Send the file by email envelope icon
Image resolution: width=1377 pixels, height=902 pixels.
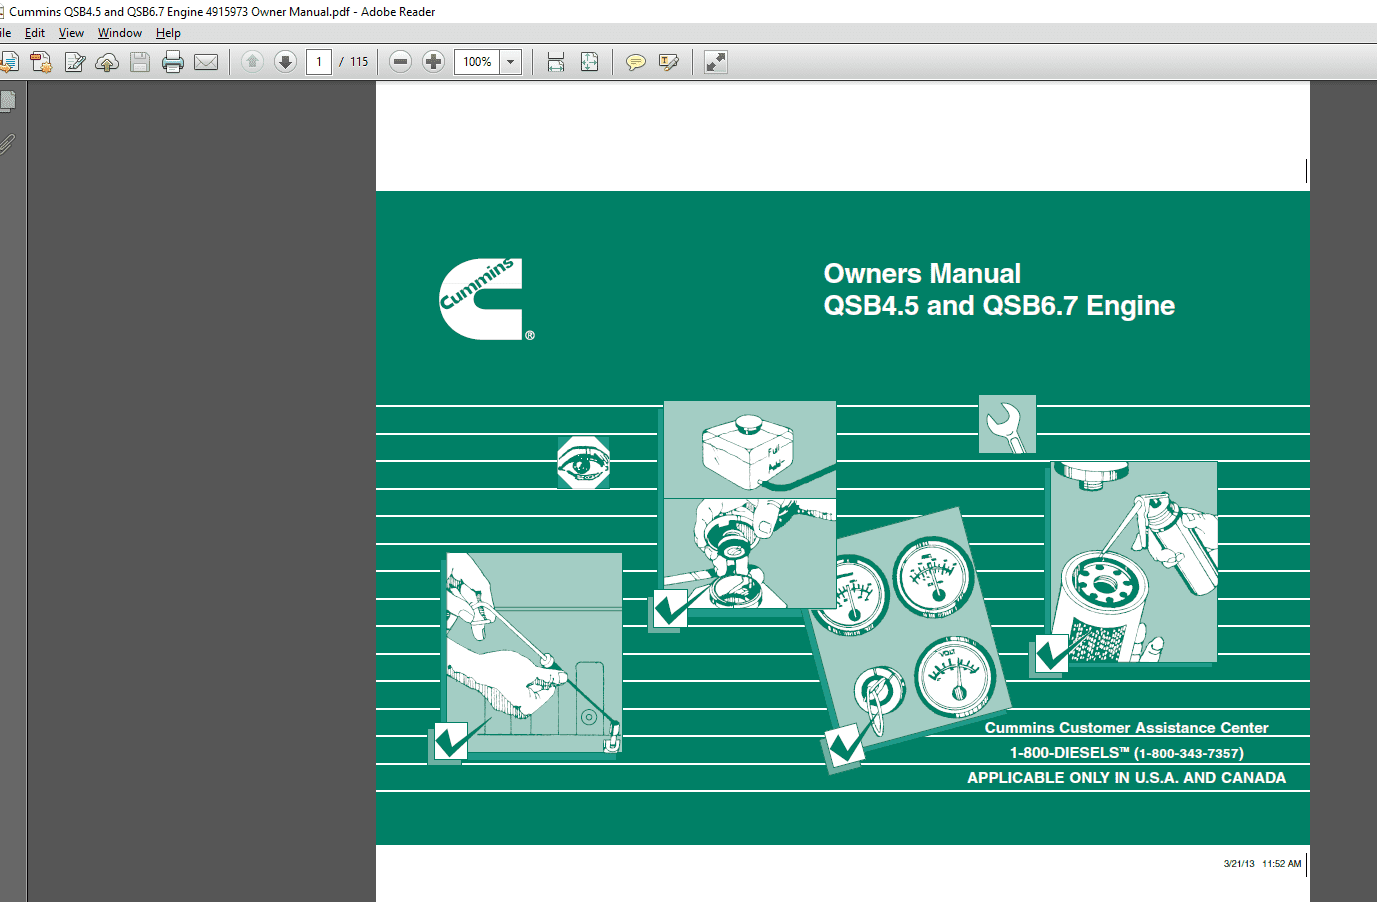[206, 62]
